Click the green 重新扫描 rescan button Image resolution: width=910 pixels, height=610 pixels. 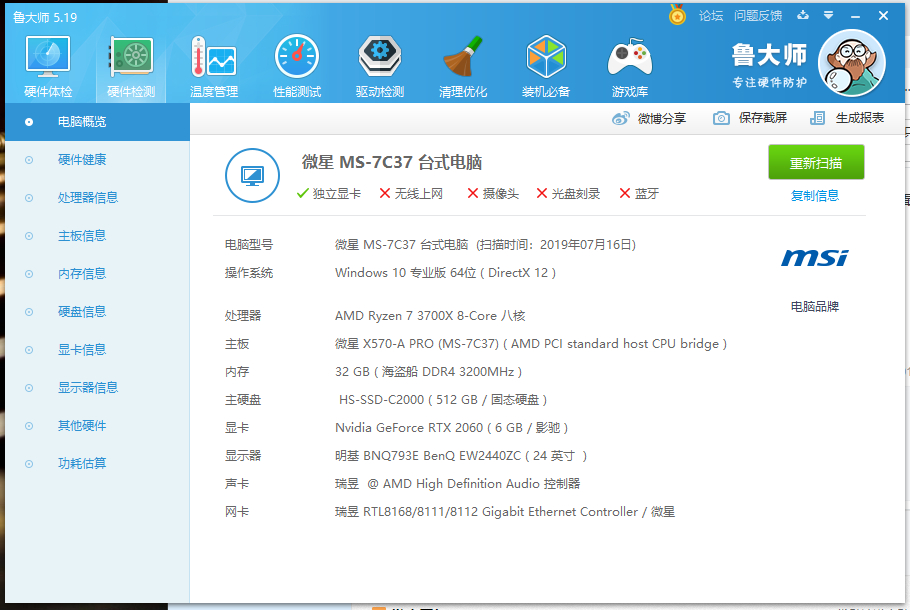coord(816,163)
